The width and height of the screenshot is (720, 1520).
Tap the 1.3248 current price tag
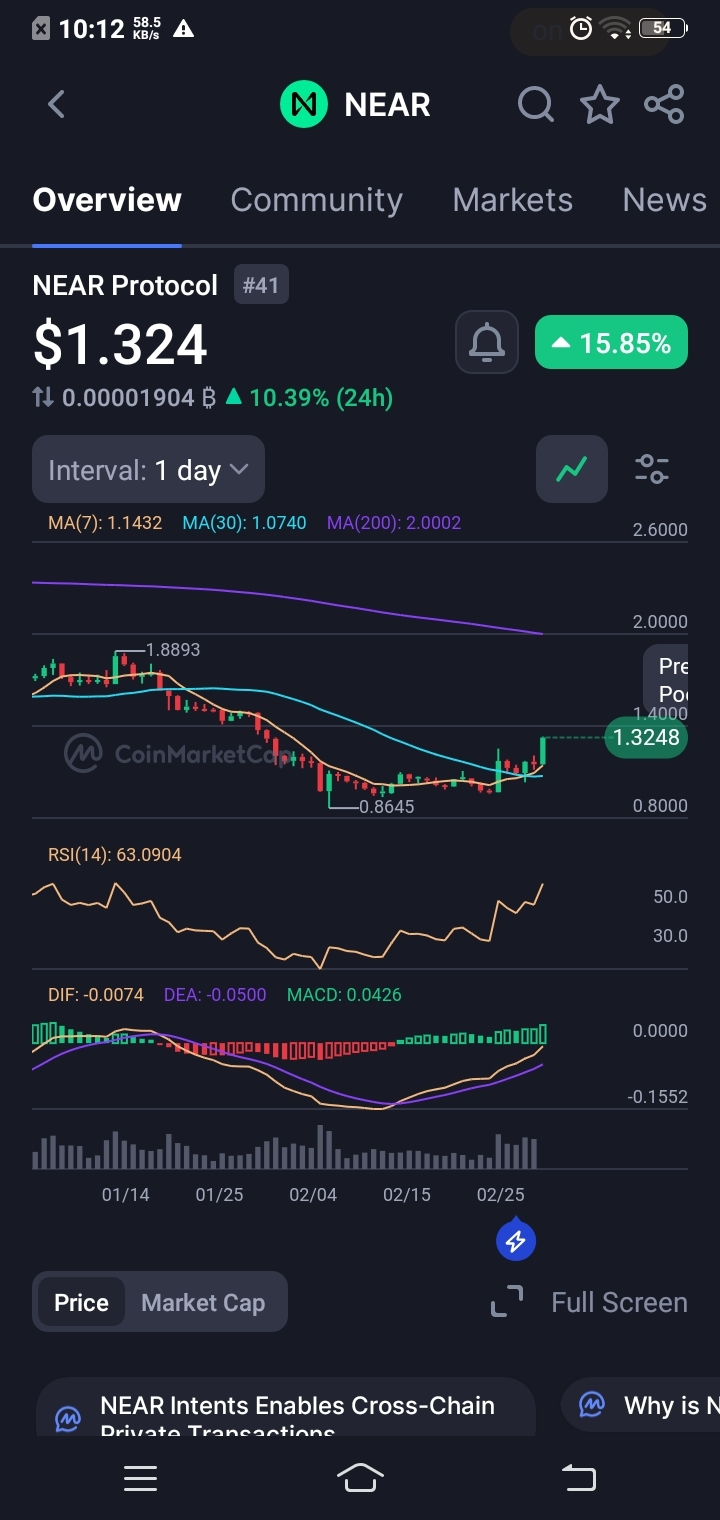coord(646,738)
